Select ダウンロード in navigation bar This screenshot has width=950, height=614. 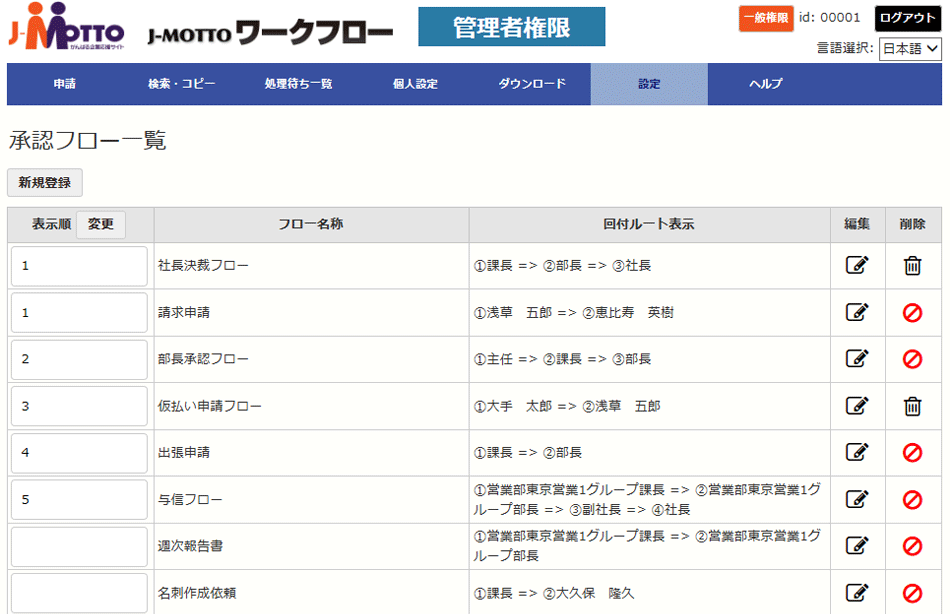532,84
